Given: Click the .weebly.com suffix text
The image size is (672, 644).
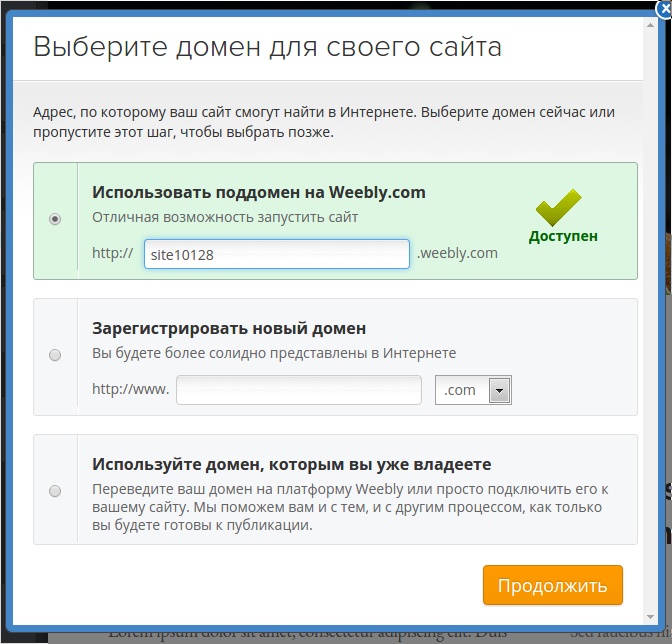Looking at the screenshot, I should coord(457,253).
